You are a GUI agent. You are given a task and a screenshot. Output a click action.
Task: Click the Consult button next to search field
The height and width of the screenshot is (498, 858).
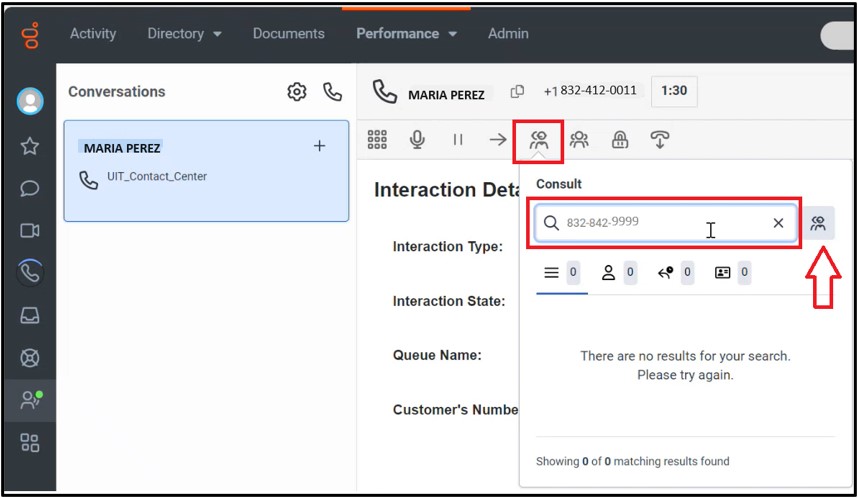click(x=818, y=223)
